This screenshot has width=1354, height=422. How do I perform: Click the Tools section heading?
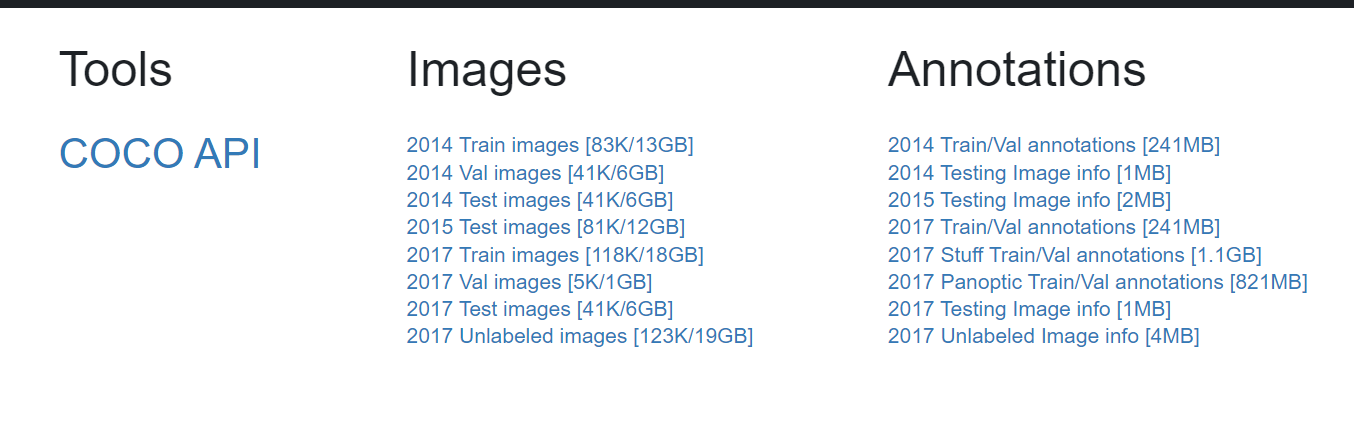(115, 70)
